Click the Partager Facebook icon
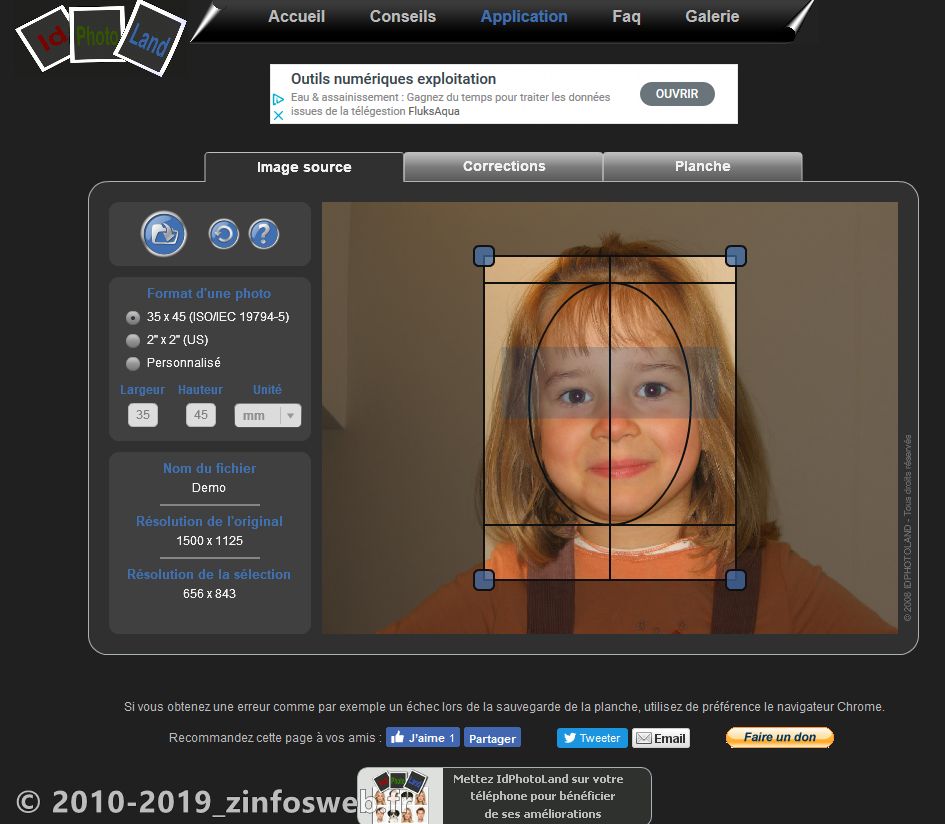Viewport: 945px width, 824px height. [x=492, y=737]
